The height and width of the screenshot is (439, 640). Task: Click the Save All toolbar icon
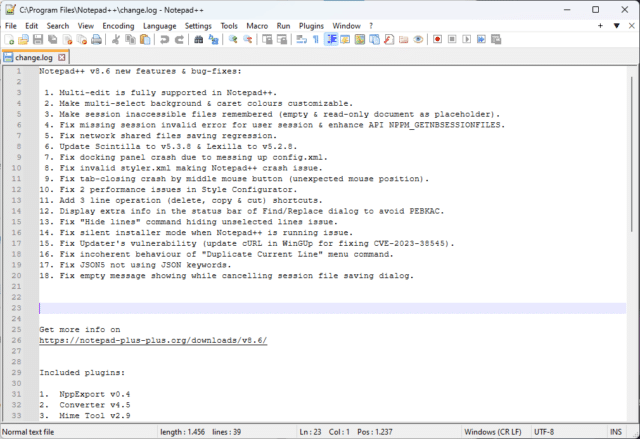coord(53,40)
